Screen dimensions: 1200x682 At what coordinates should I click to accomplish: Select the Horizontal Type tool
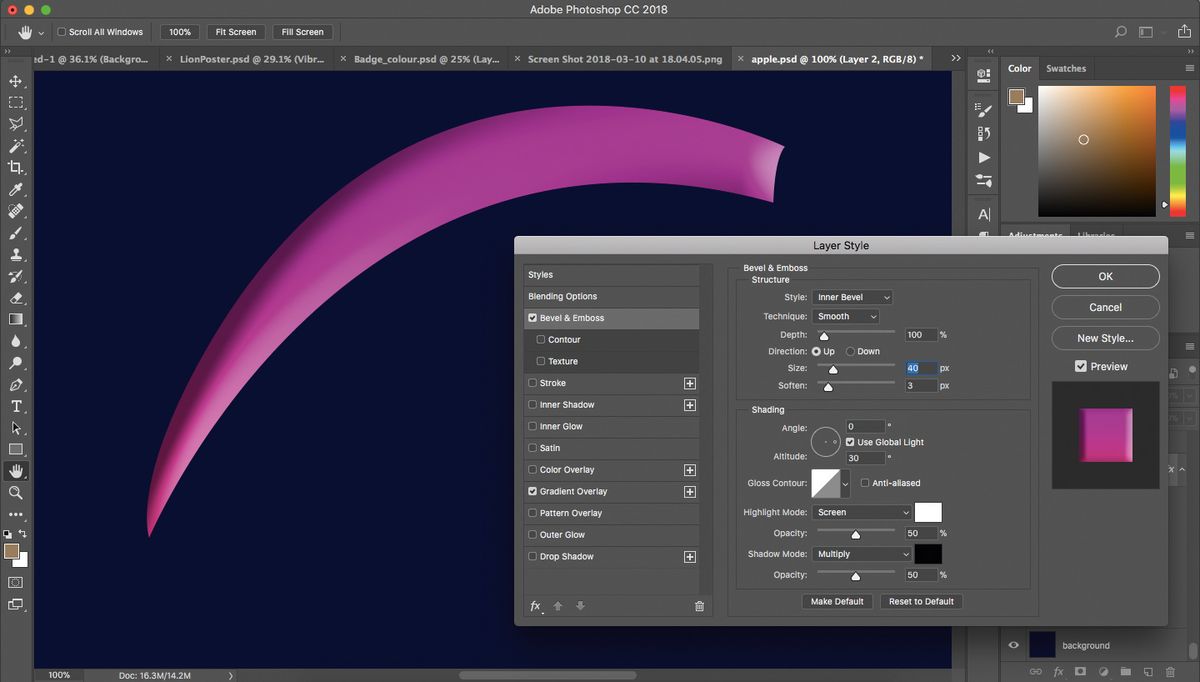[x=15, y=406]
